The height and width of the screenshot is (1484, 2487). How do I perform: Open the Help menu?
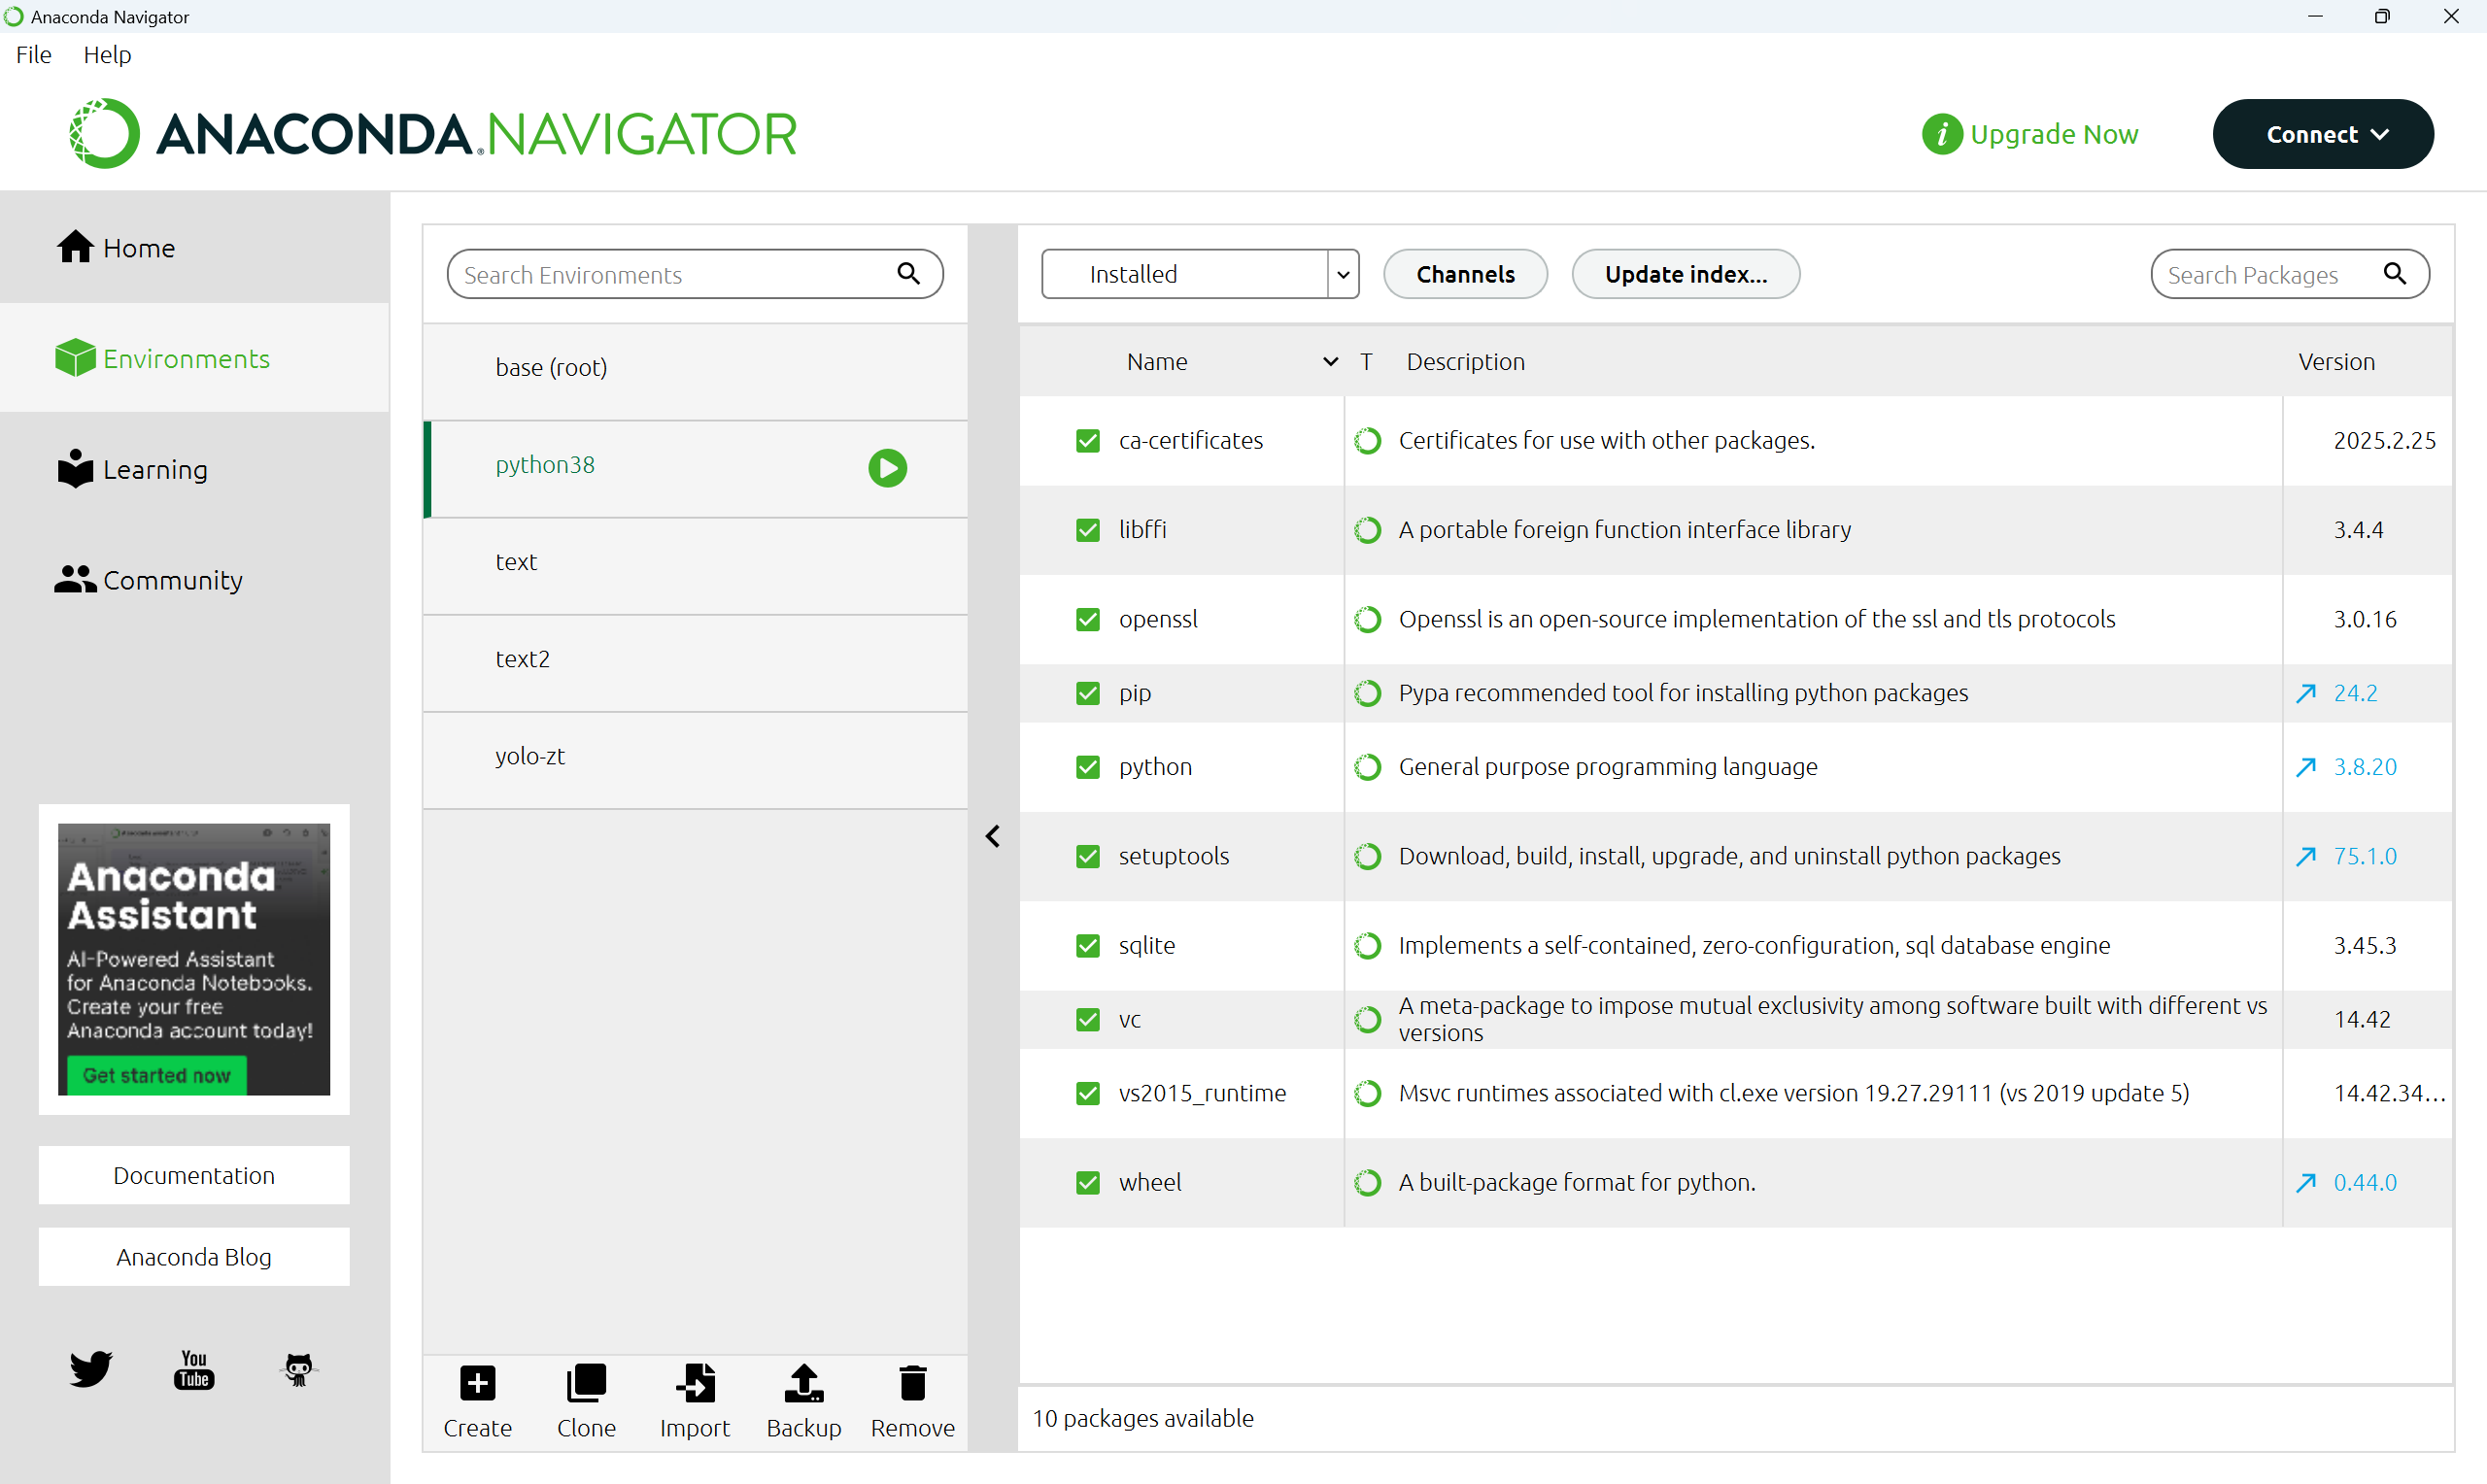click(107, 54)
